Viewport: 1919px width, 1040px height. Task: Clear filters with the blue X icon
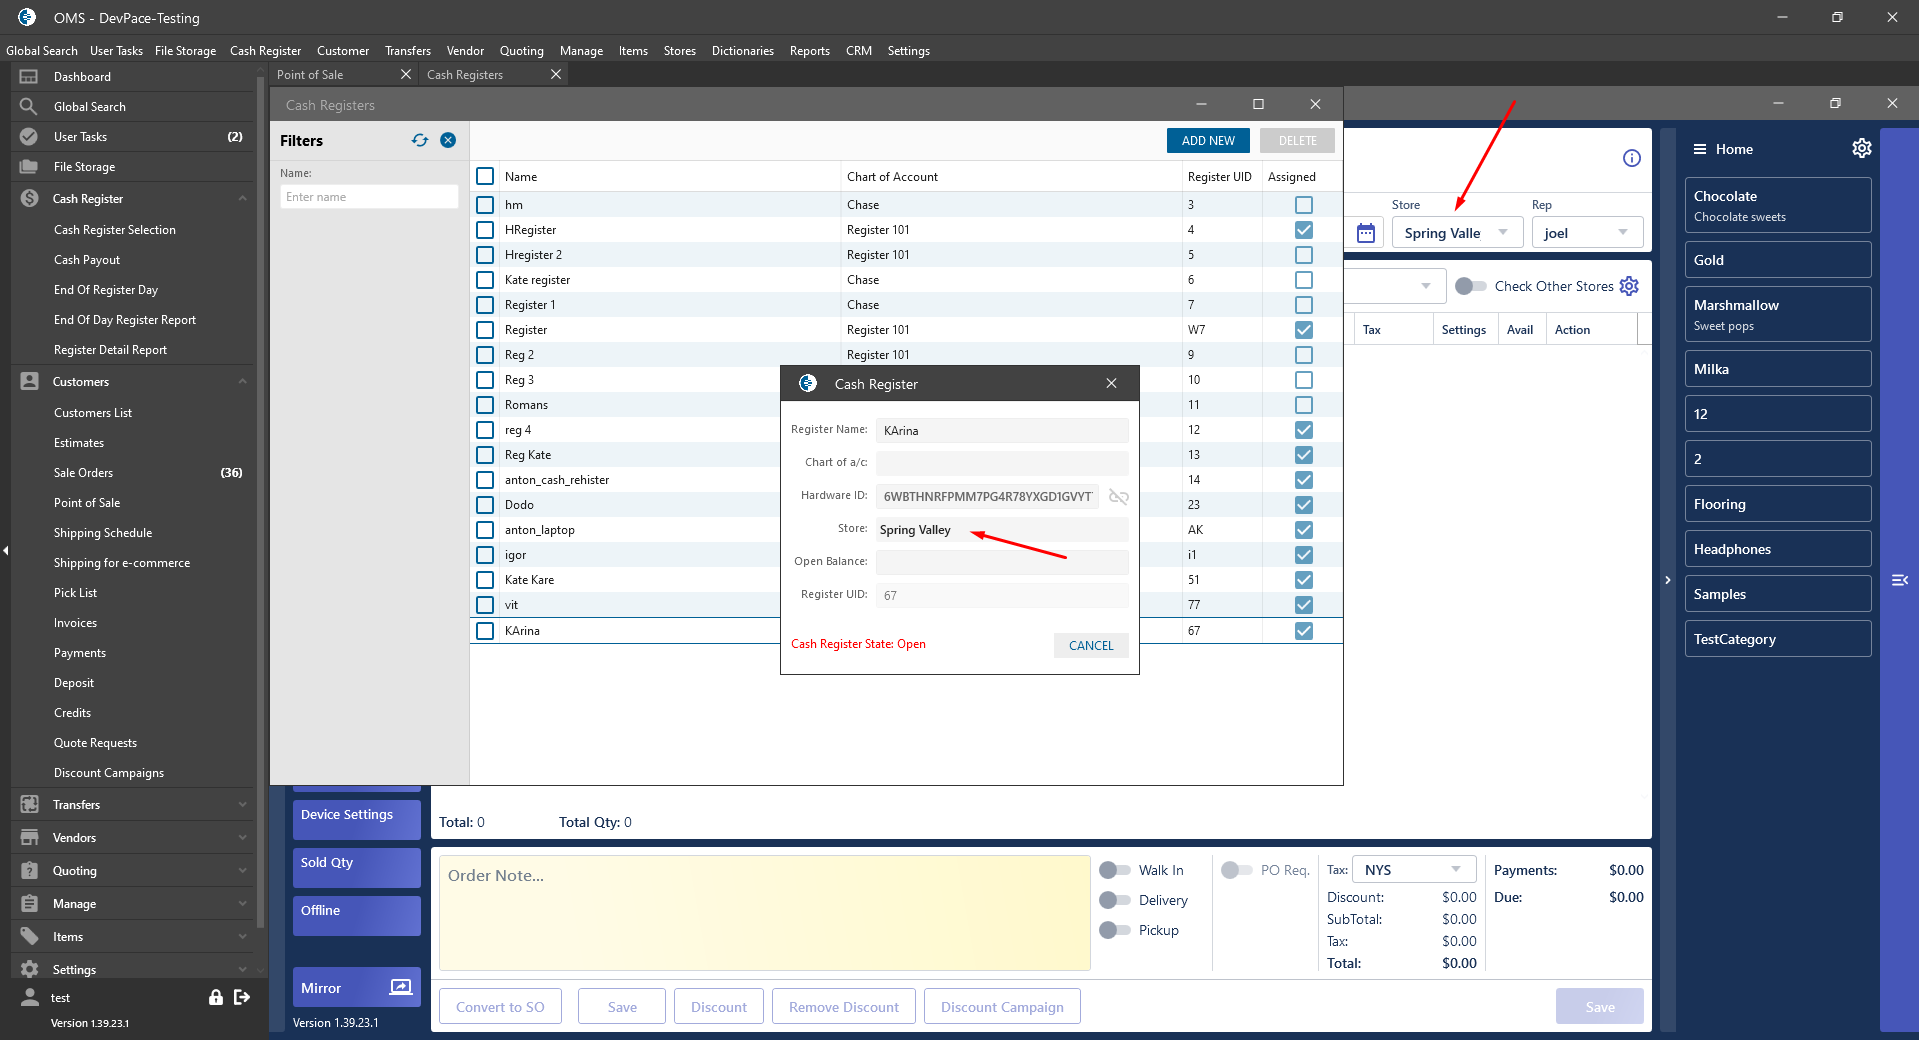pyautogui.click(x=448, y=141)
